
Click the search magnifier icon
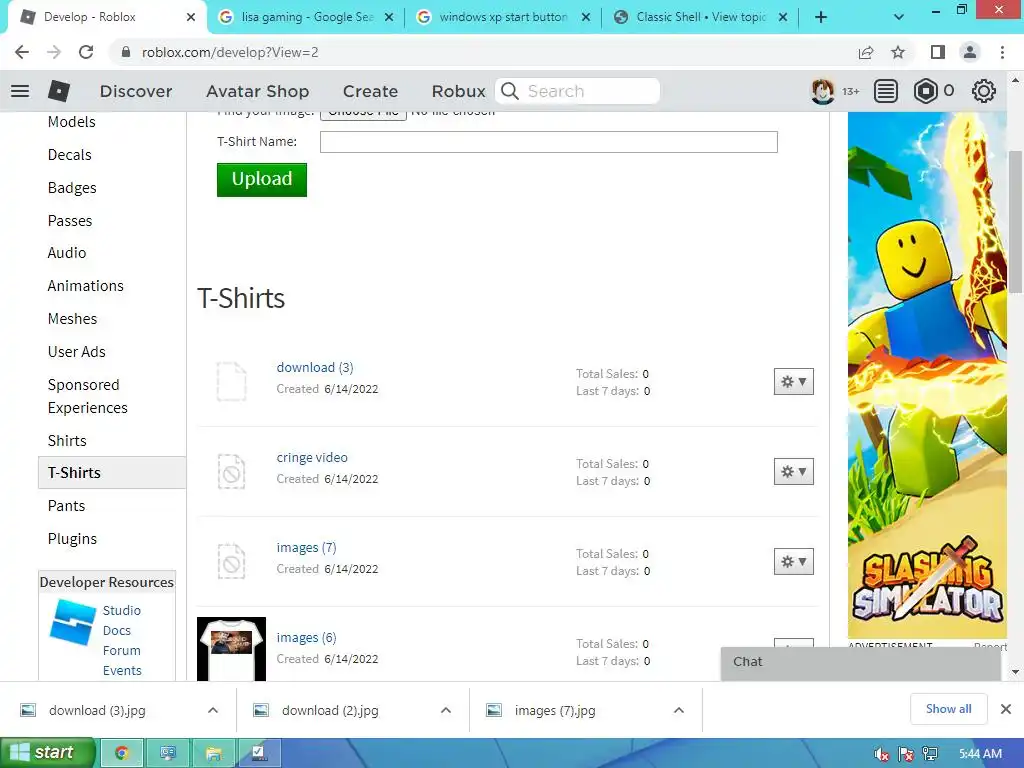point(510,91)
